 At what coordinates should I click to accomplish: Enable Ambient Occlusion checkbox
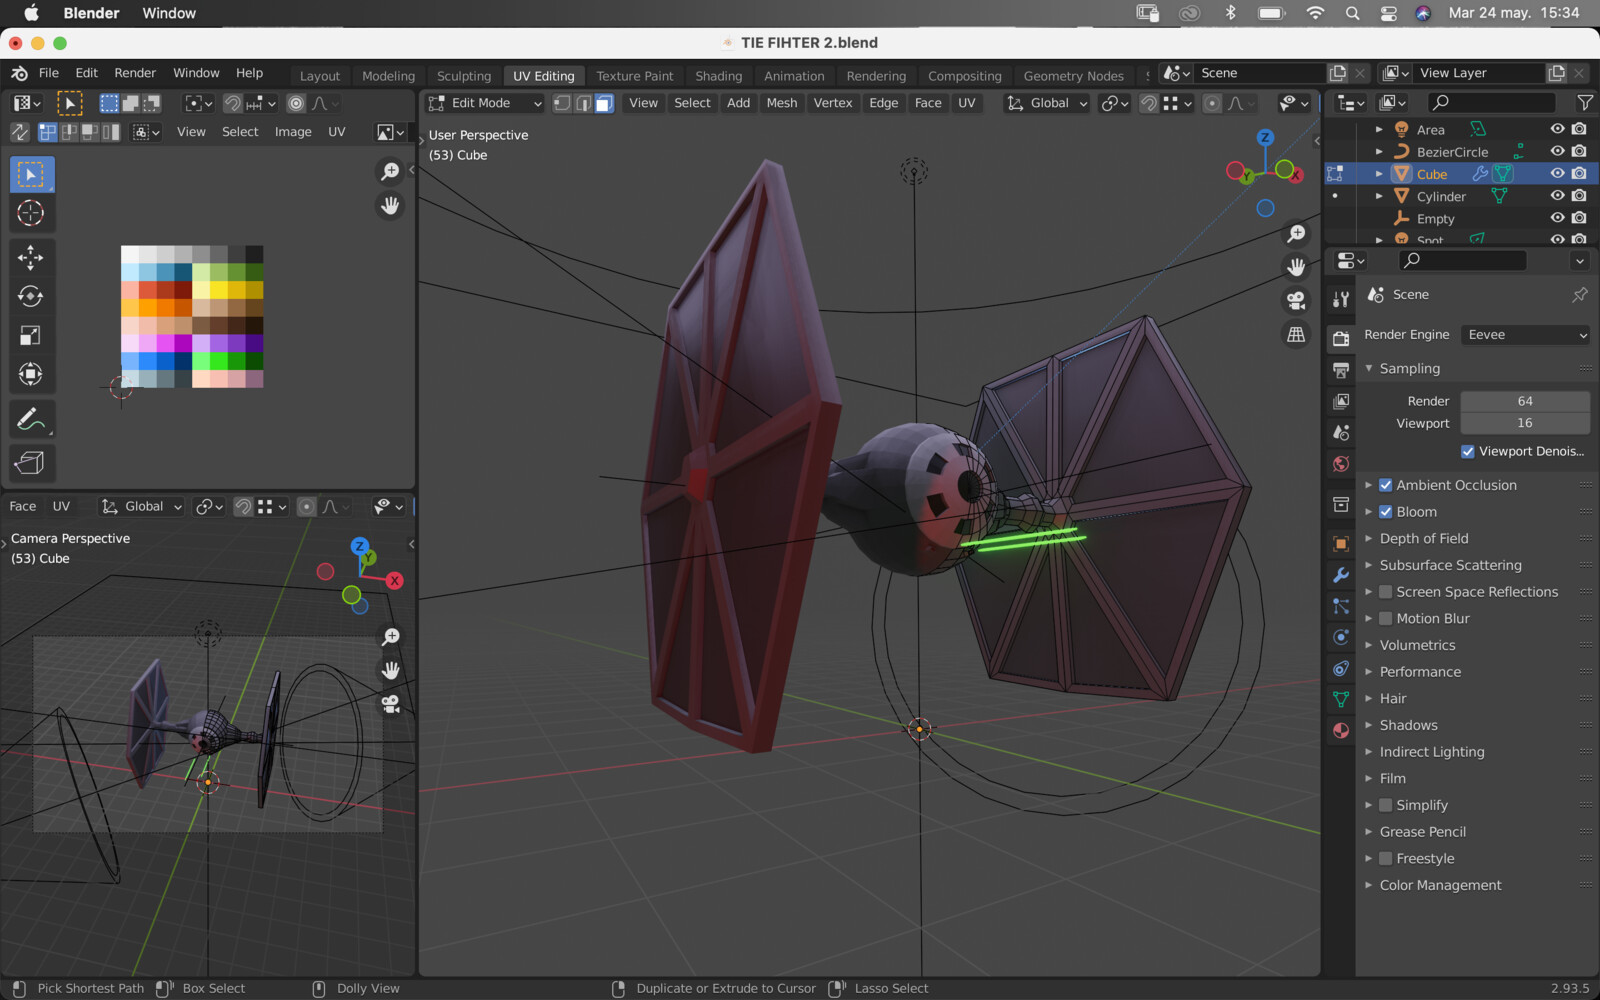(x=1386, y=485)
